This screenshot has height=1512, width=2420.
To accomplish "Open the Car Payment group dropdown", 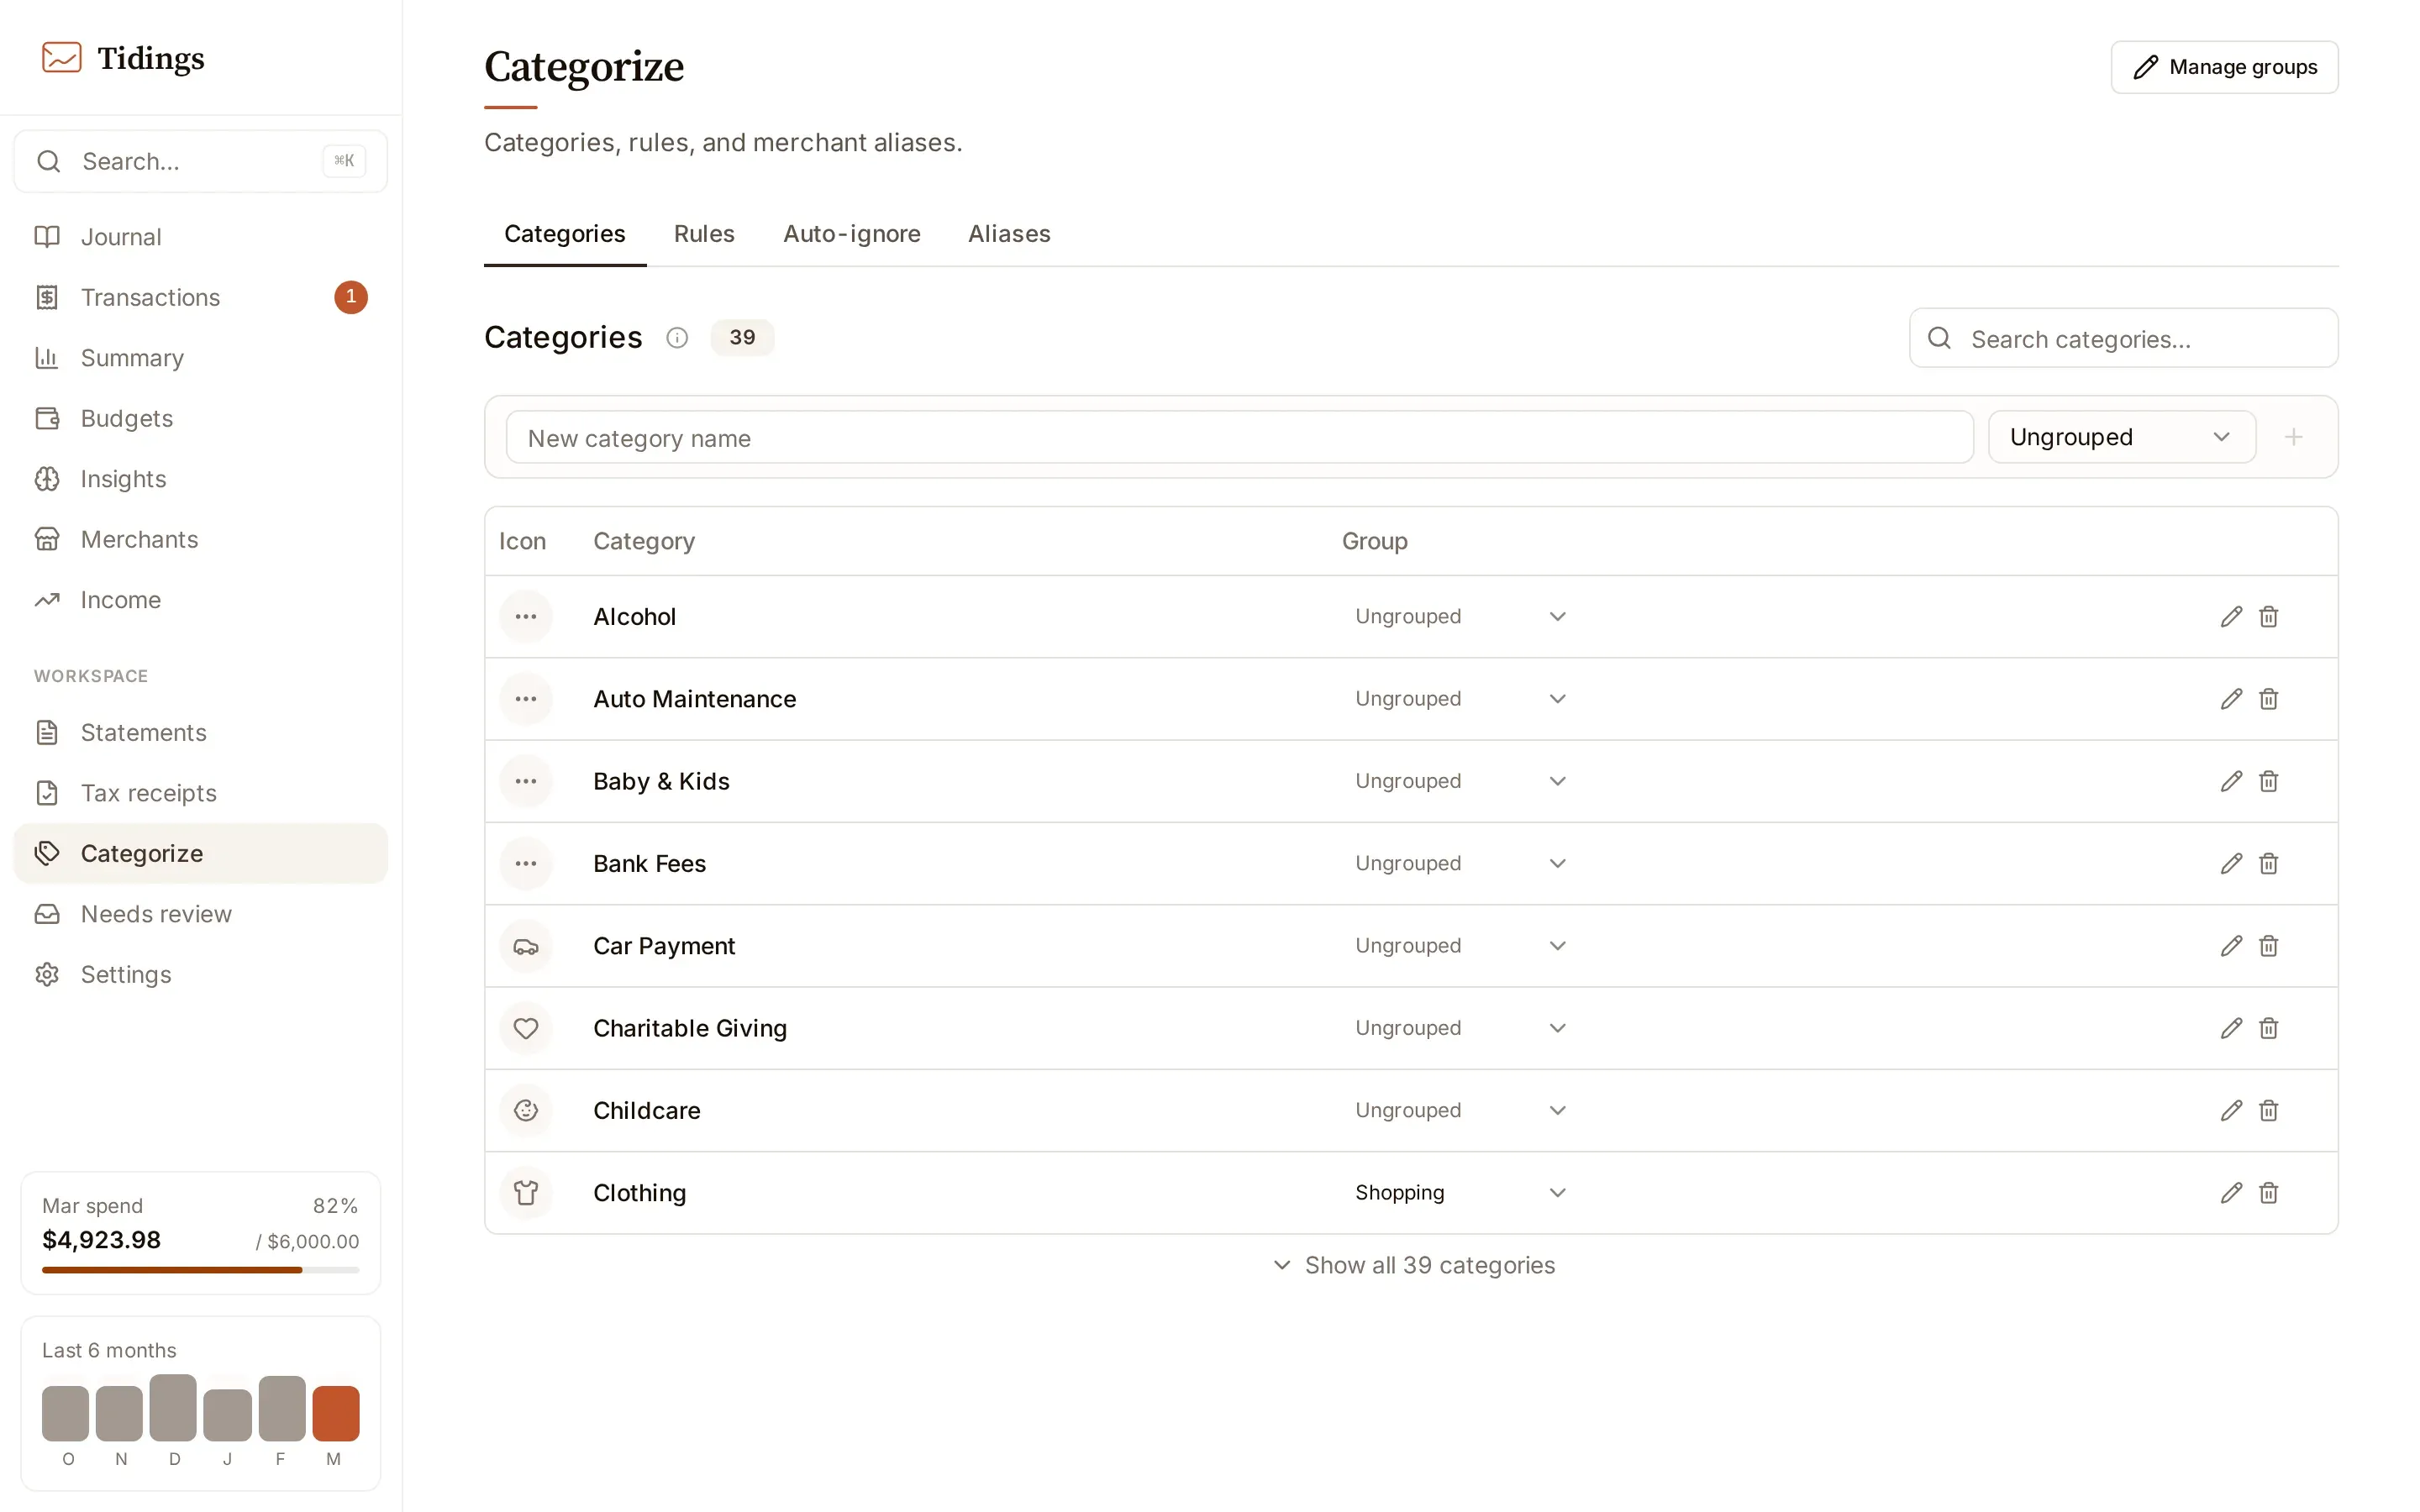I will point(1460,946).
